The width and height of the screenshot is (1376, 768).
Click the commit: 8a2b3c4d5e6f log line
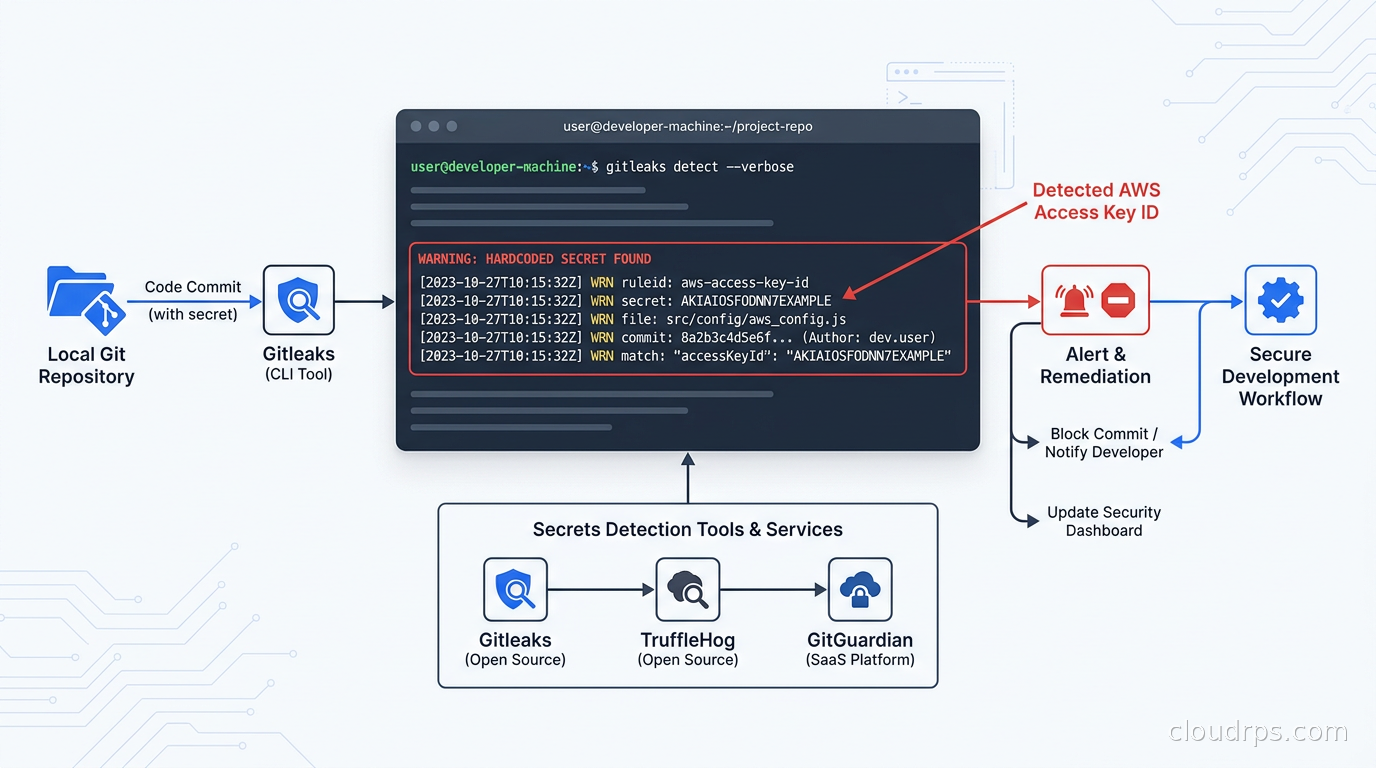[x=677, y=337]
